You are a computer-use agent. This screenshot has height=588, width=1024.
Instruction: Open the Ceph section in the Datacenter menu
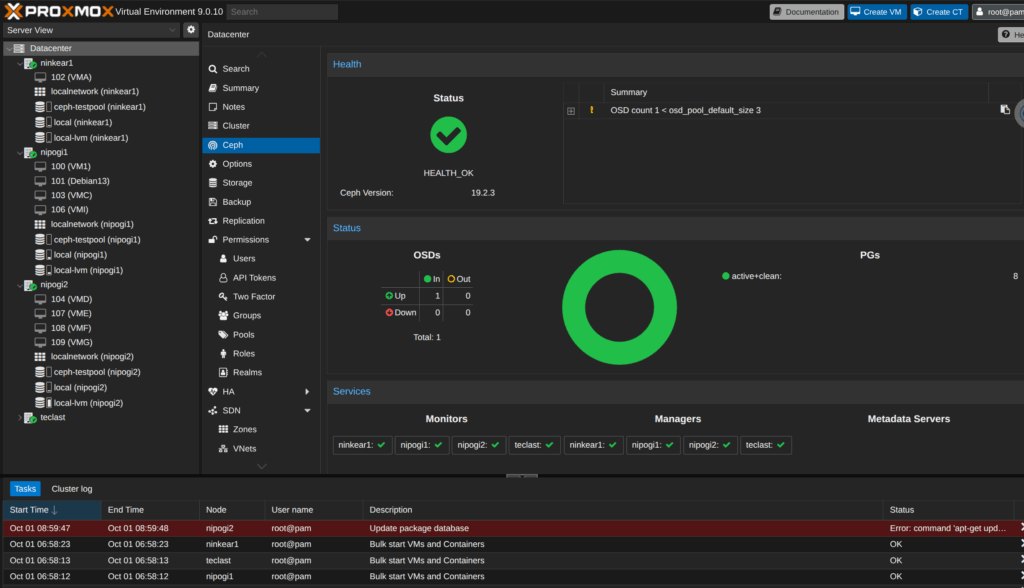[x=232, y=145]
